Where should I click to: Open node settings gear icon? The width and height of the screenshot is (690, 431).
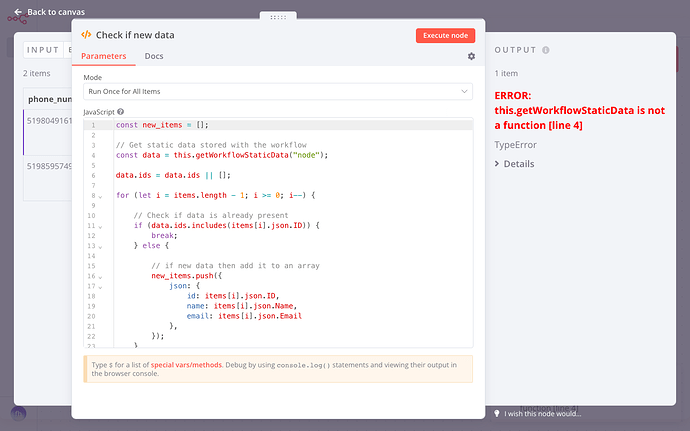click(x=471, y=57)
